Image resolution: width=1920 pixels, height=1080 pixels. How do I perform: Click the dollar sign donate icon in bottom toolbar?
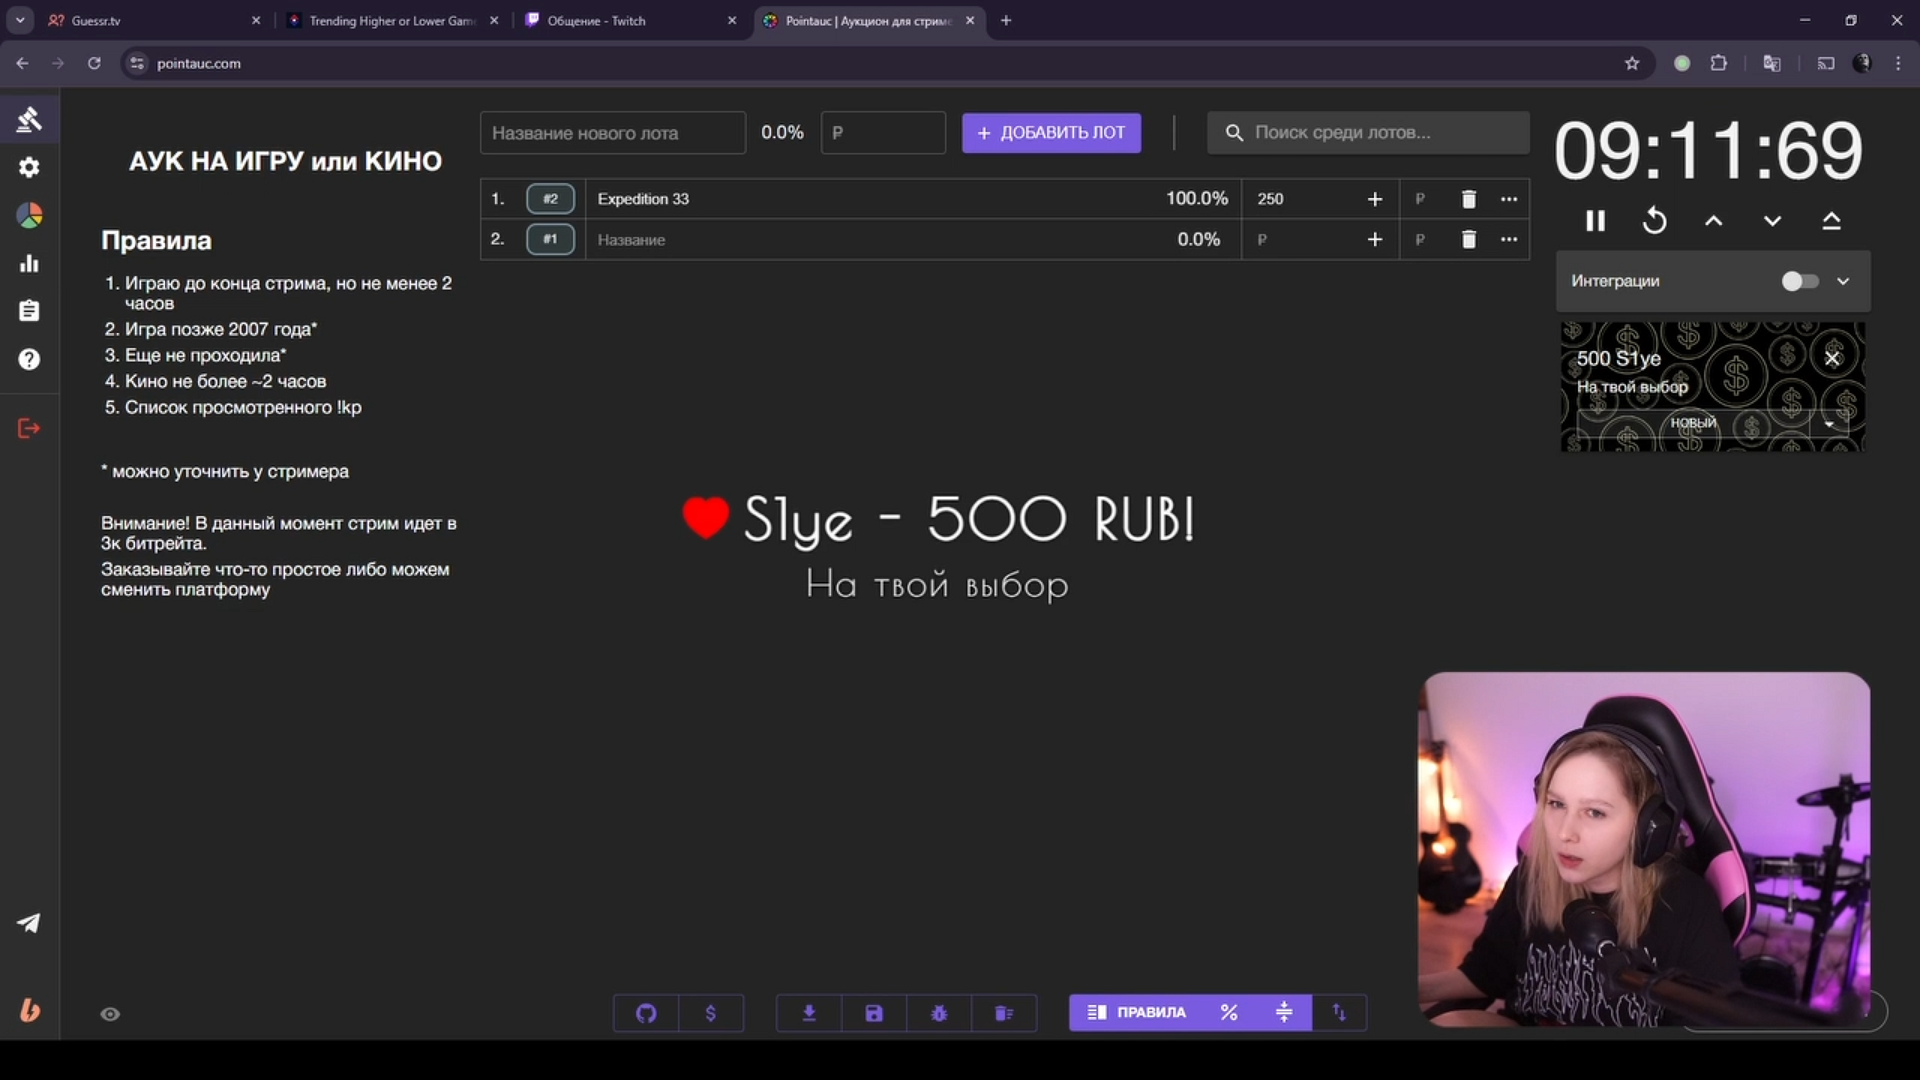pos(711,1013)
